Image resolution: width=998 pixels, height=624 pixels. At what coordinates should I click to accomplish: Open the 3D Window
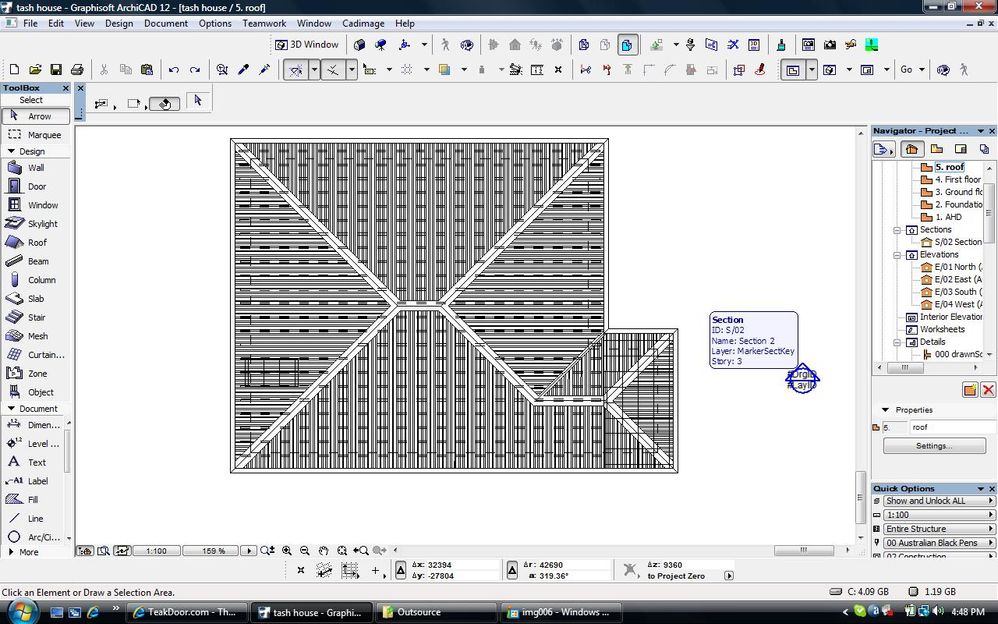point(307,44)
